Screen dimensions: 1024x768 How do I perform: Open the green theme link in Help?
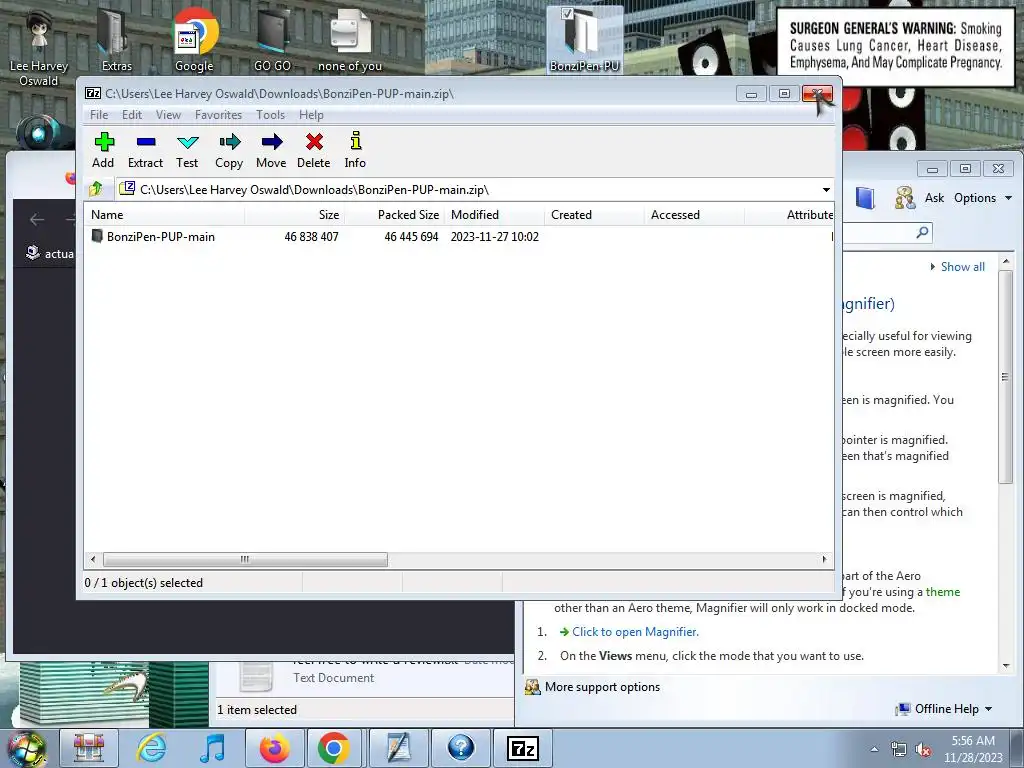point(942,592)
